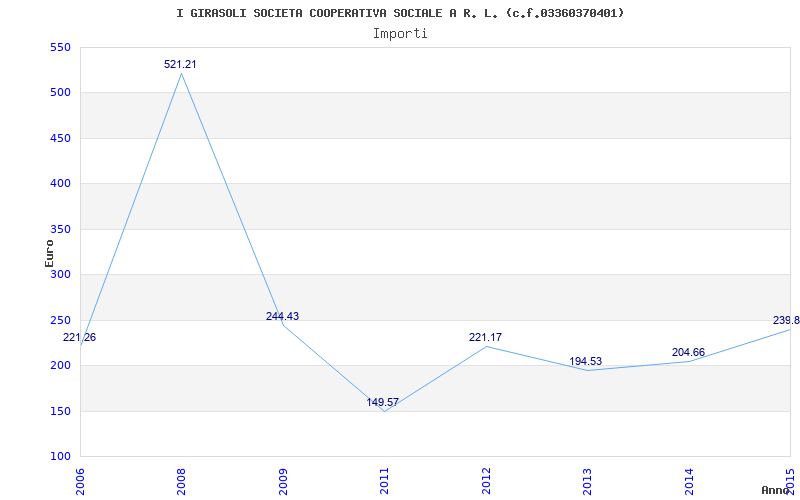
Task: Click the 150 y-axis tick label
Action: tap(60, 411)
